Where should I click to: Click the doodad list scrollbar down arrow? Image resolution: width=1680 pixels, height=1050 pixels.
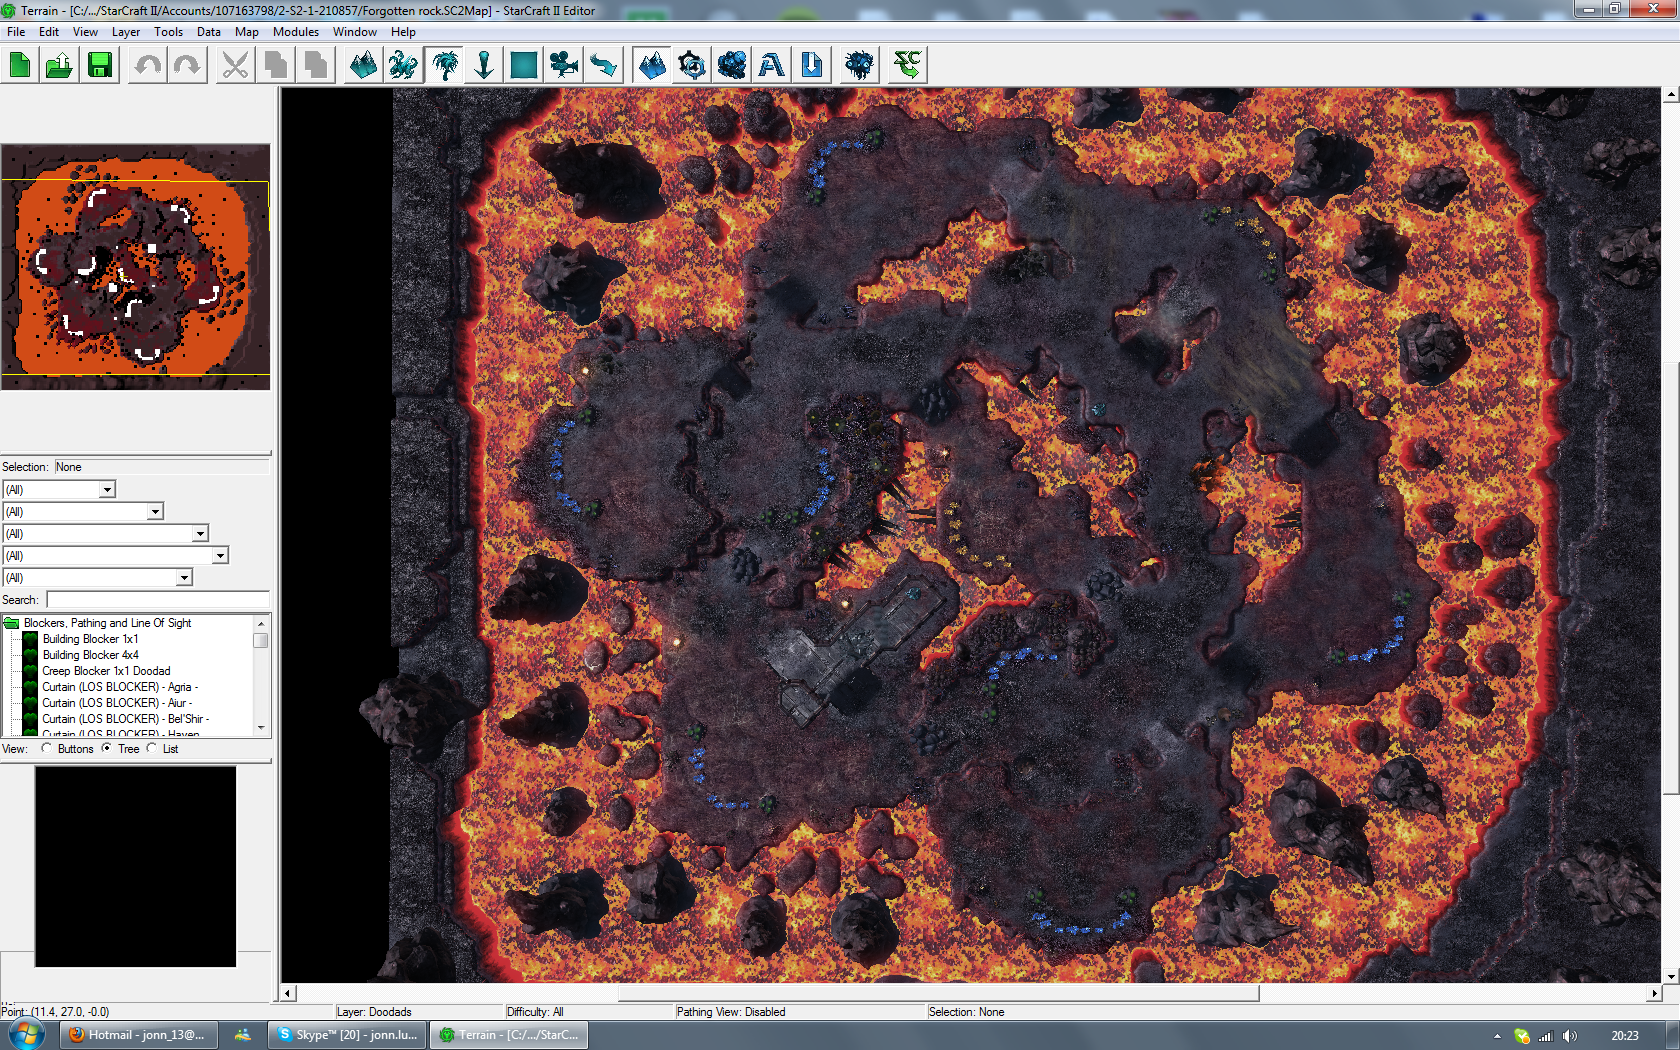pyautogui.click(x=261, y=728)
